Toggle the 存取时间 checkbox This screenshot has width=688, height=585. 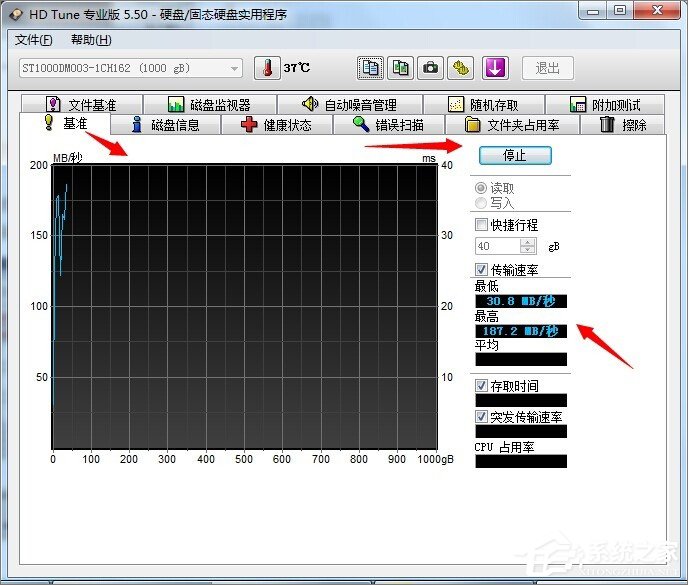[x=481, y=385]
